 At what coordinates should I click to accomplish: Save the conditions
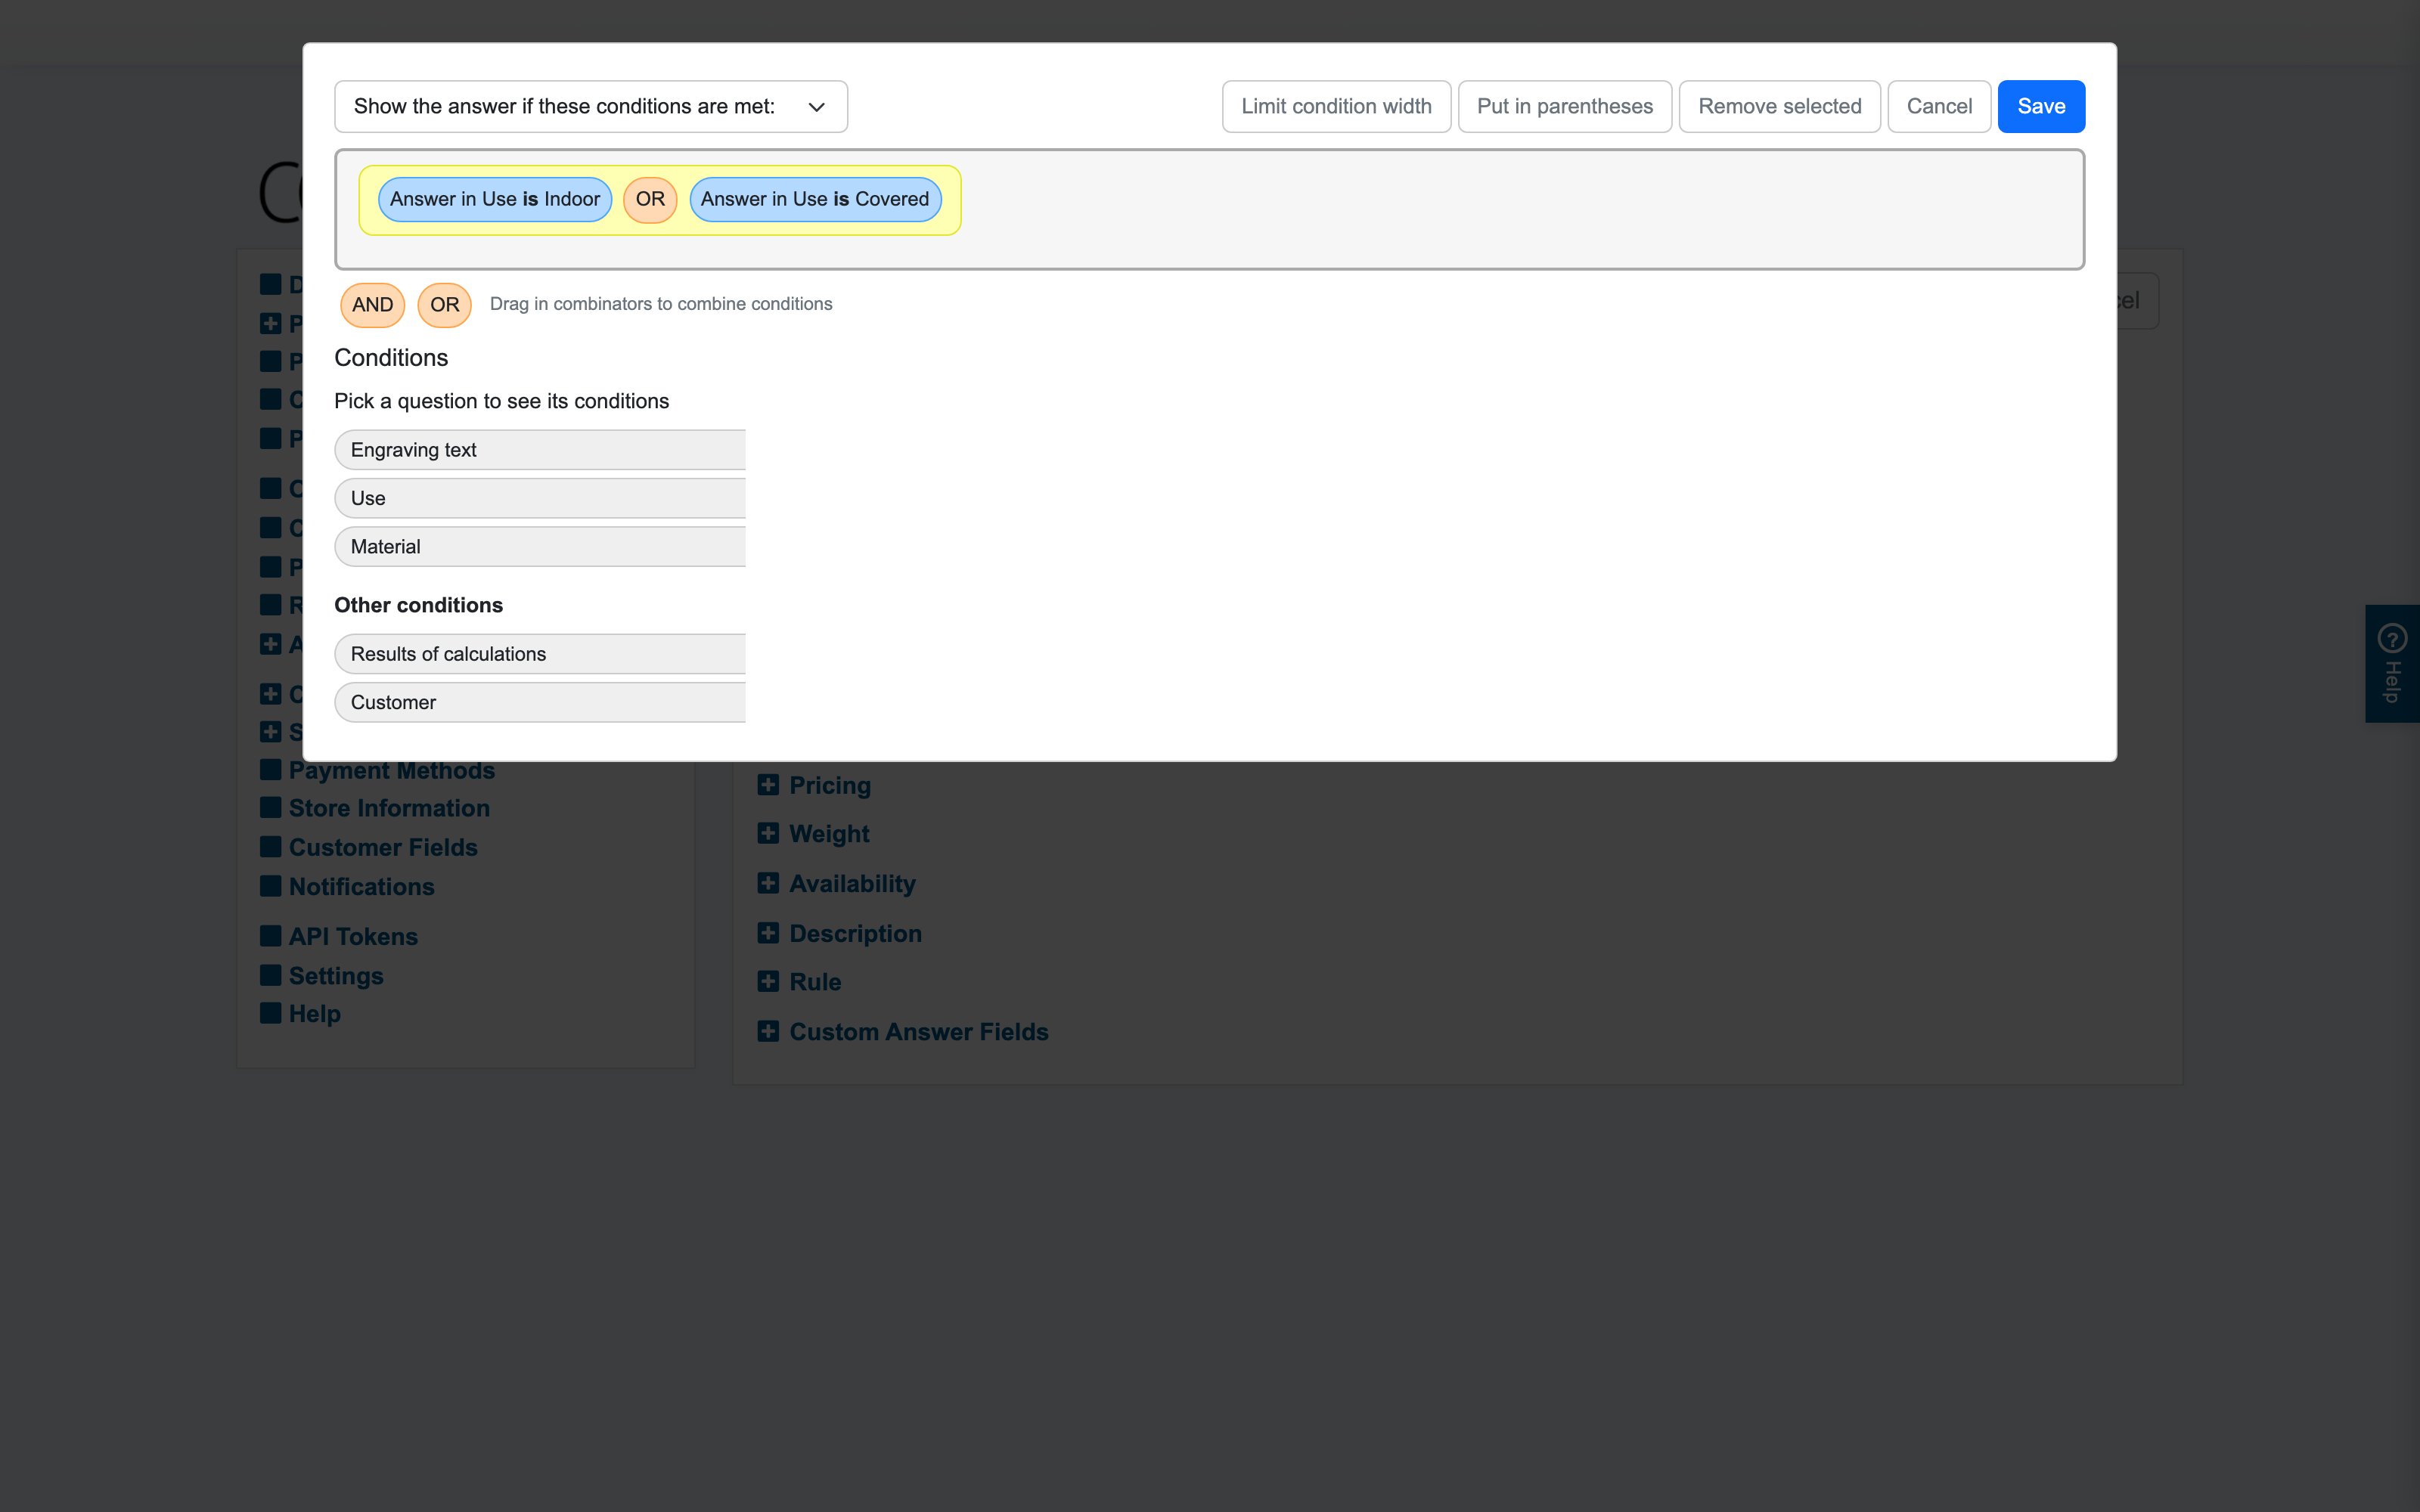[x=2040, y=106]
